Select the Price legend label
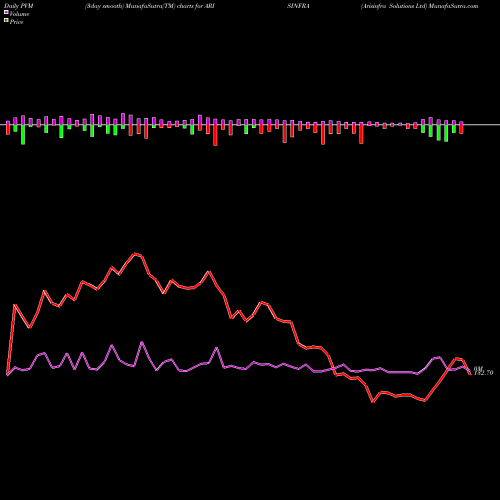500x500 pixels. (x=16, y=22)
